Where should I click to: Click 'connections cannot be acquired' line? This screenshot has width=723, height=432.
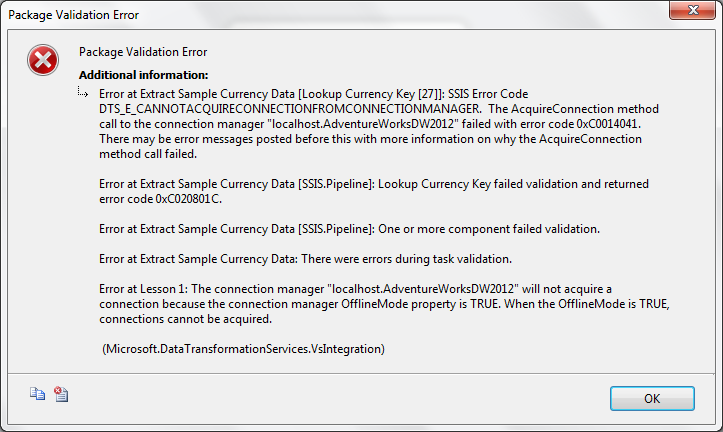[185, 319]
